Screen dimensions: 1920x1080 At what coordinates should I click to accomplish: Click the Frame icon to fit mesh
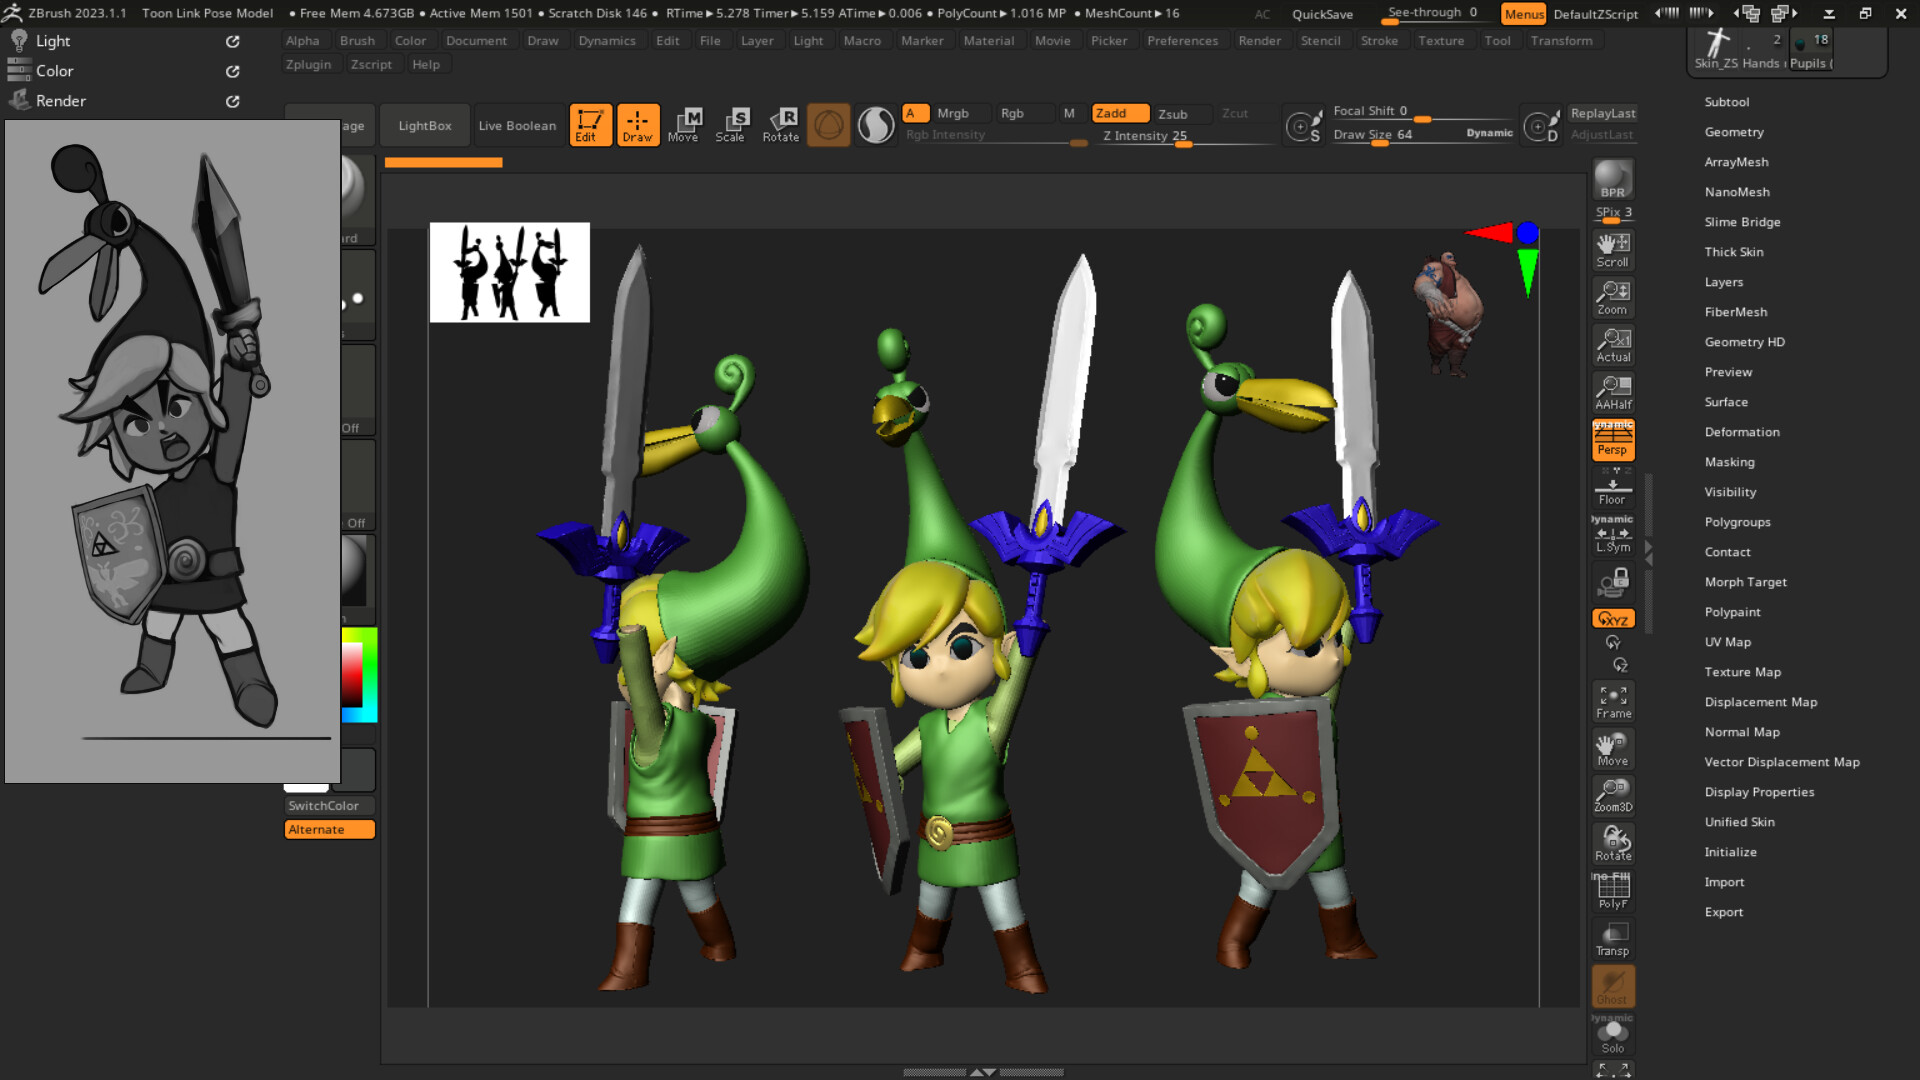tap(1612, 700)
